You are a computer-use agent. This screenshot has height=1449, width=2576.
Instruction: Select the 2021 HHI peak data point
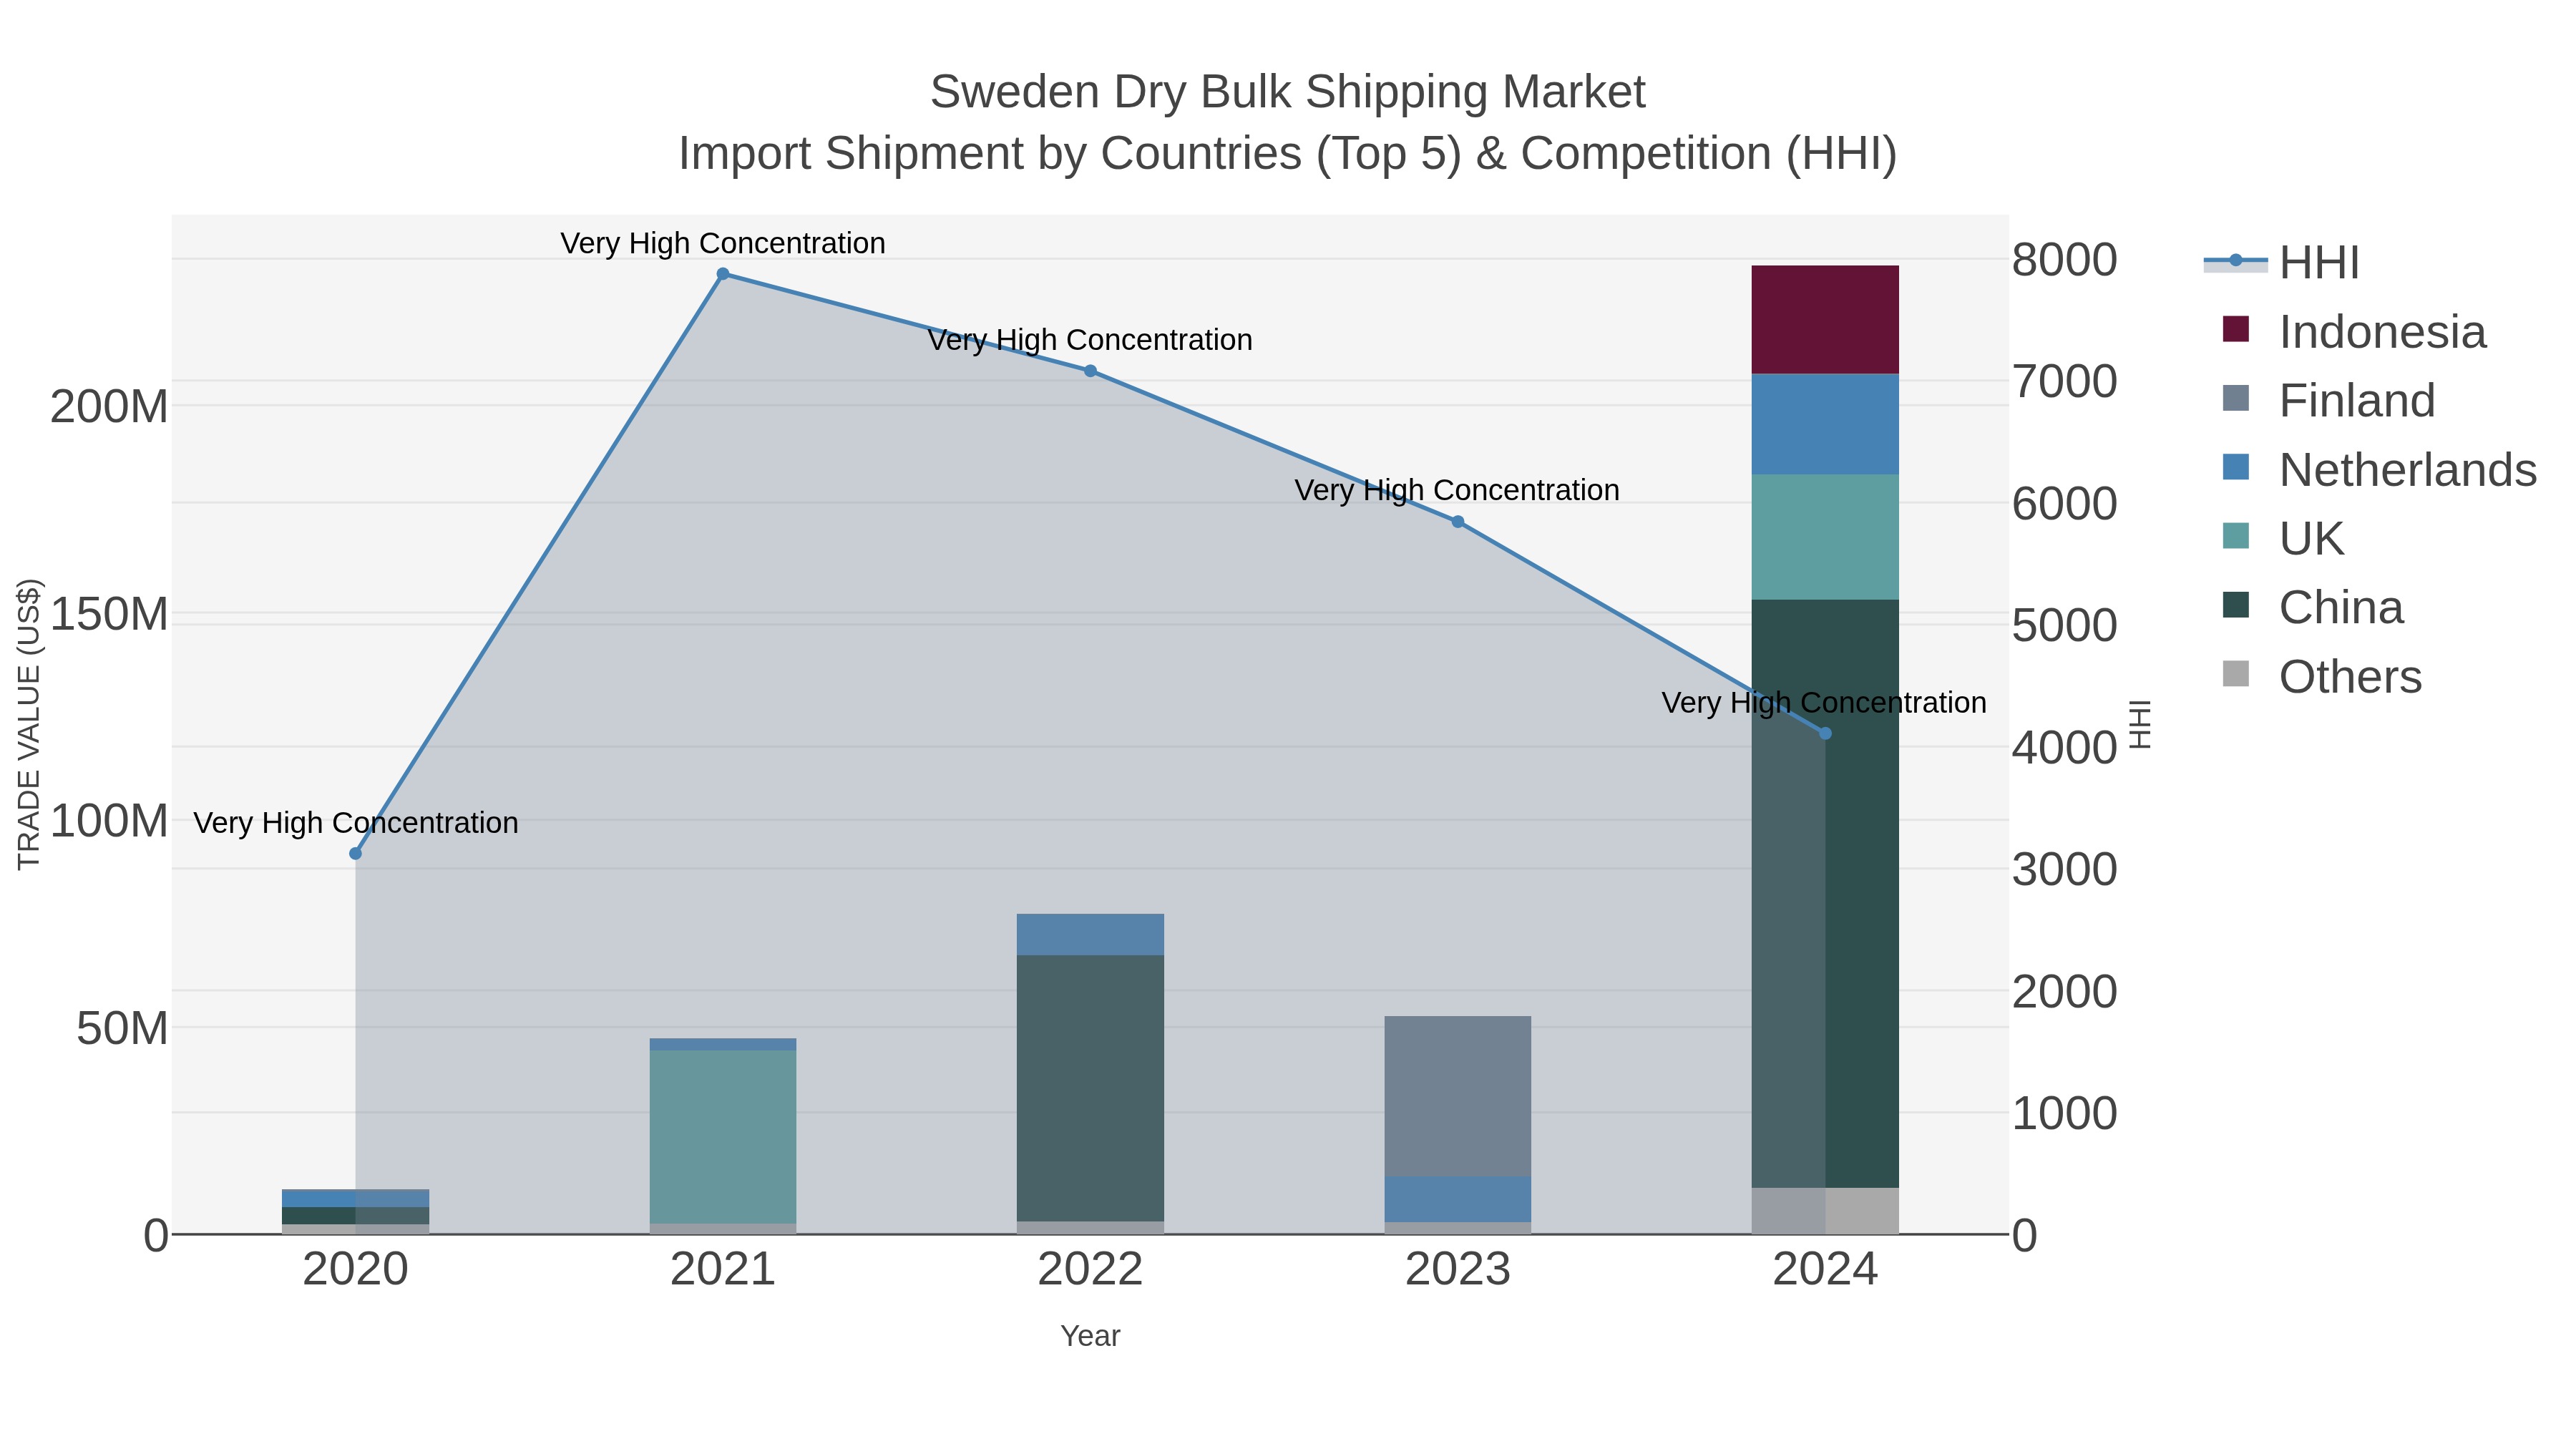pyautogui.click(x=723, y=274)
